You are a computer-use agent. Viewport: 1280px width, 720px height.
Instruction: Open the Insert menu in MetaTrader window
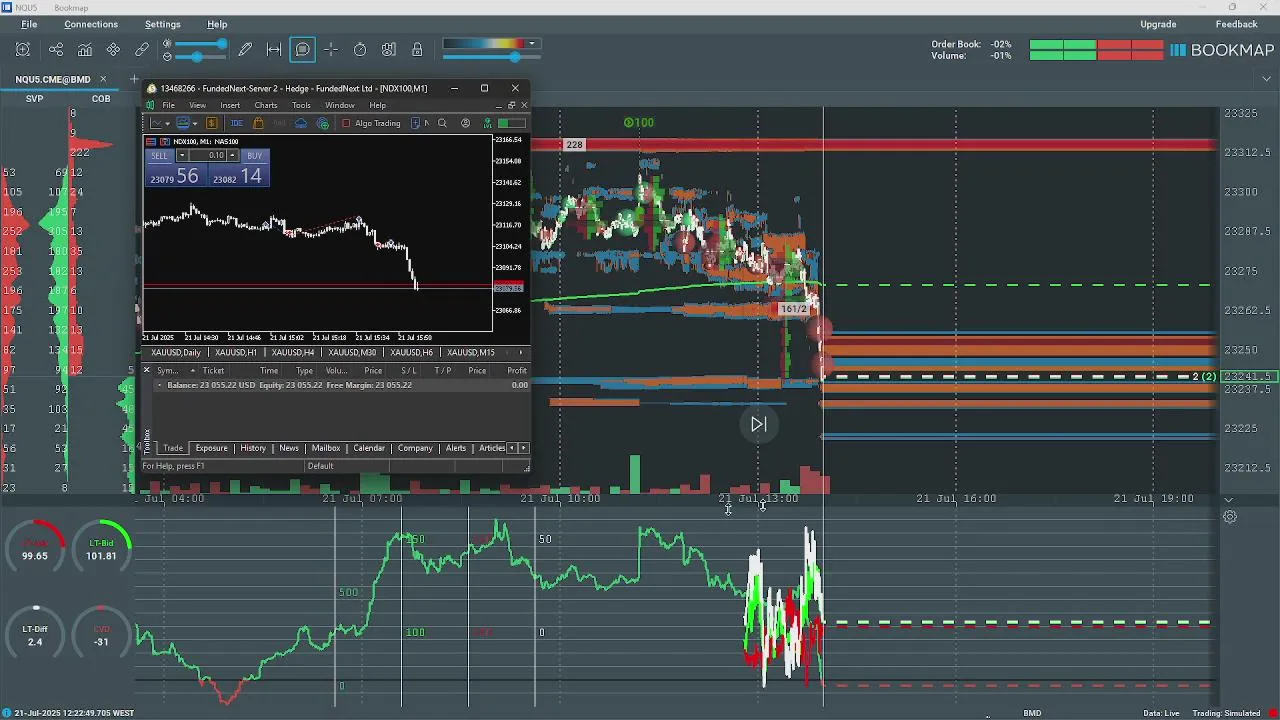(230, 105)
